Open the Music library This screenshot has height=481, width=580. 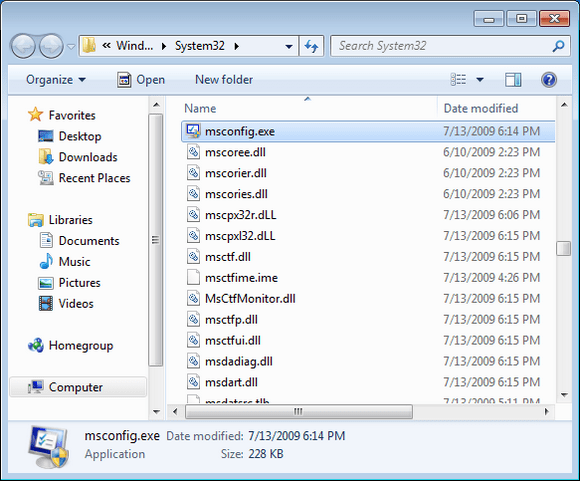pyautogui.click(x=65, y=262)
